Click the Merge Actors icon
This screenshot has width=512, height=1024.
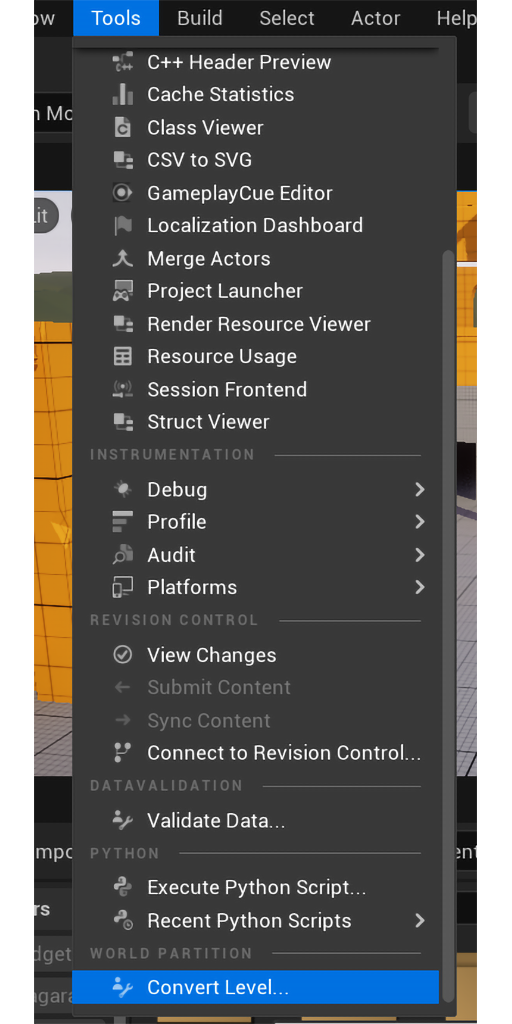(x=123, y=259)
